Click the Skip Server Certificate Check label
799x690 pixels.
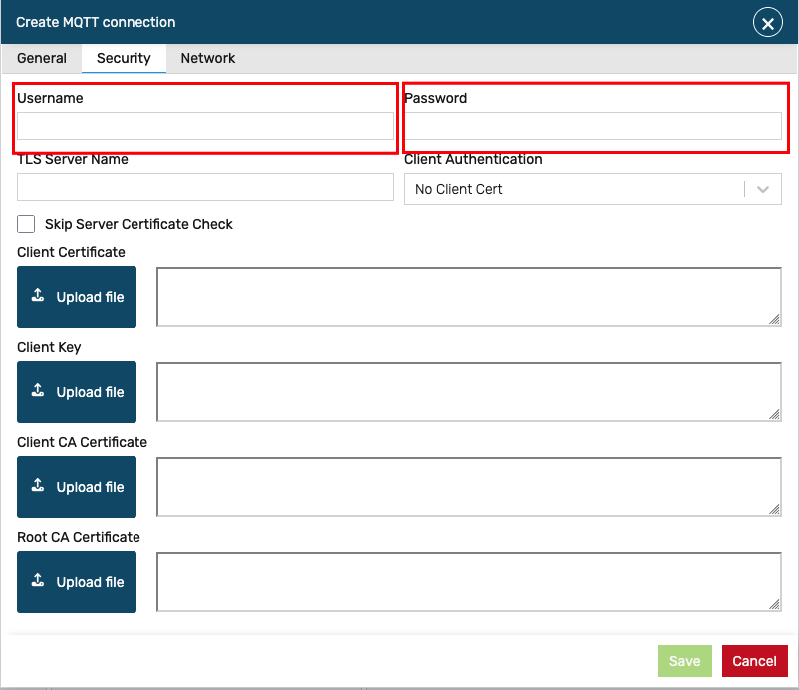click(x=139, y=224)
